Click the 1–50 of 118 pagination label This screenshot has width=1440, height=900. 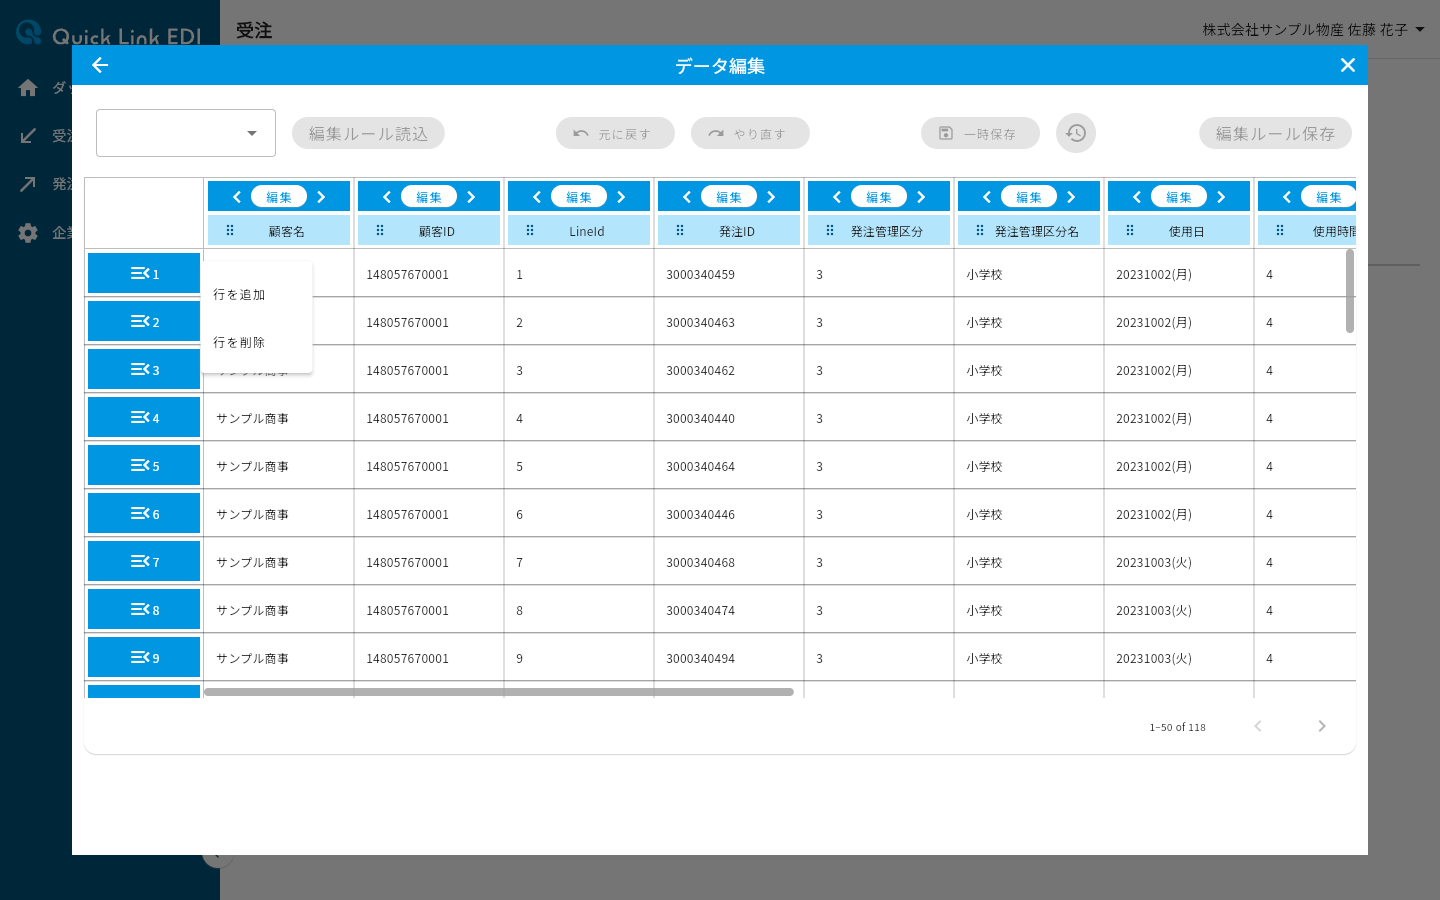(1177, 727)
